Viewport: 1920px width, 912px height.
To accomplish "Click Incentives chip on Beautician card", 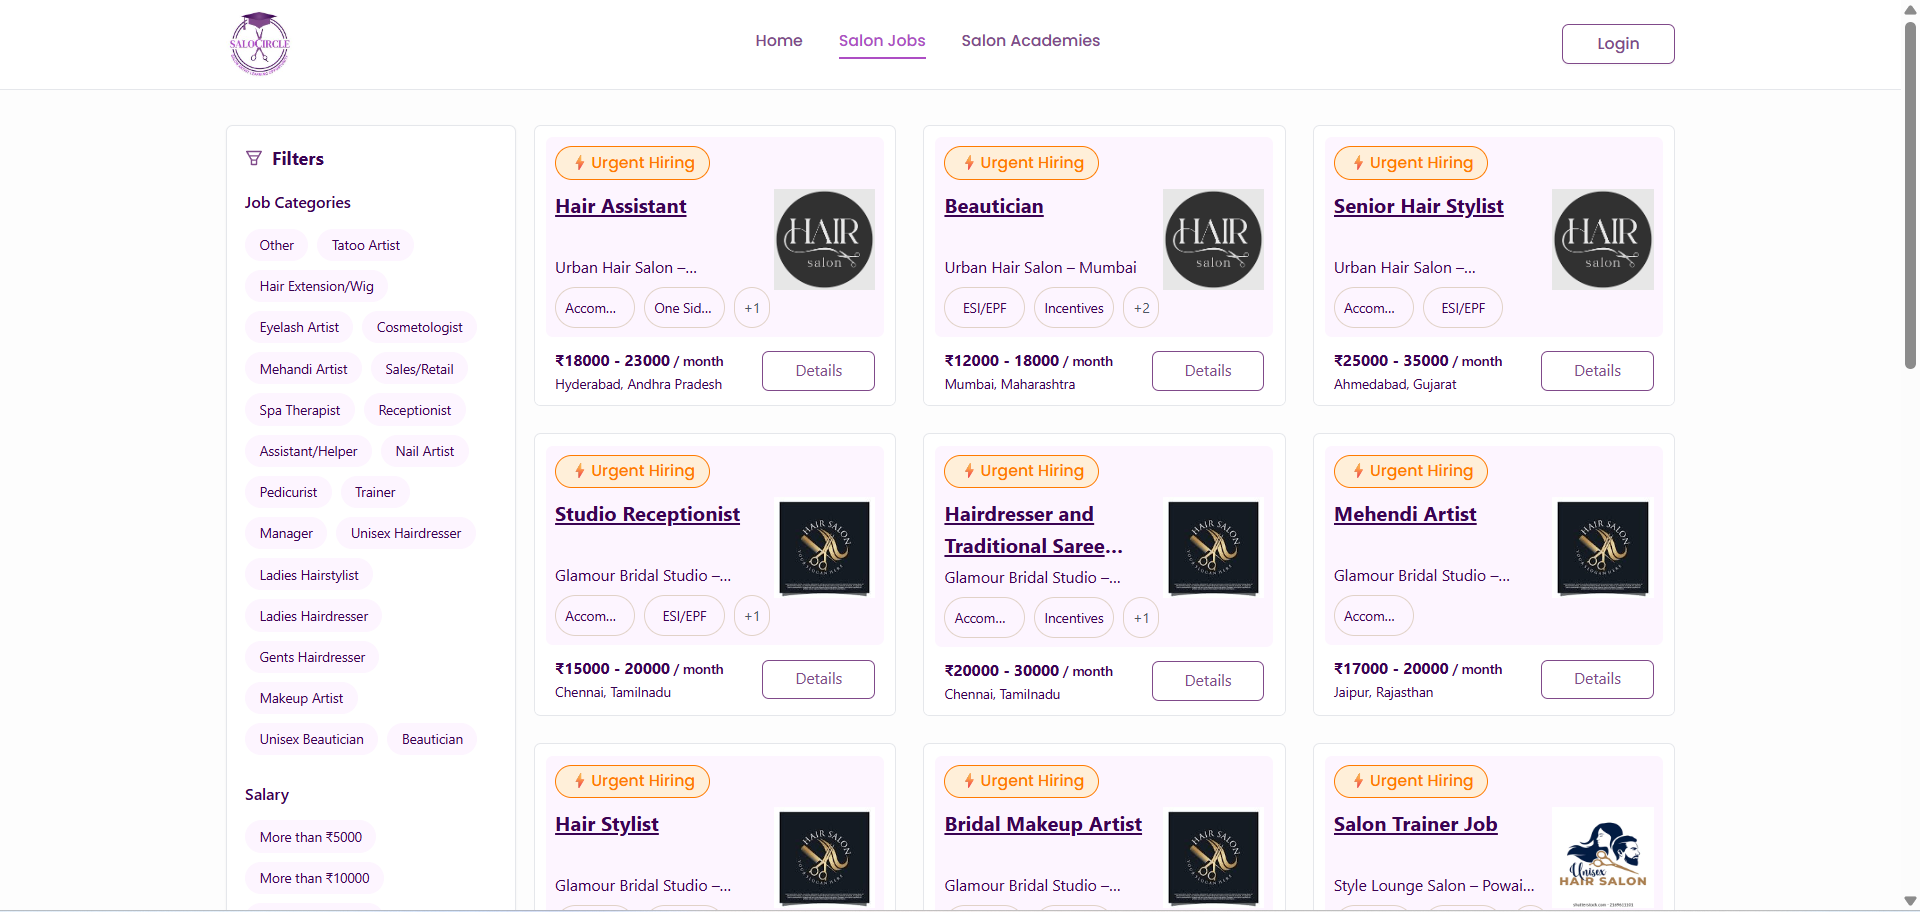I will coord(1074,308).
